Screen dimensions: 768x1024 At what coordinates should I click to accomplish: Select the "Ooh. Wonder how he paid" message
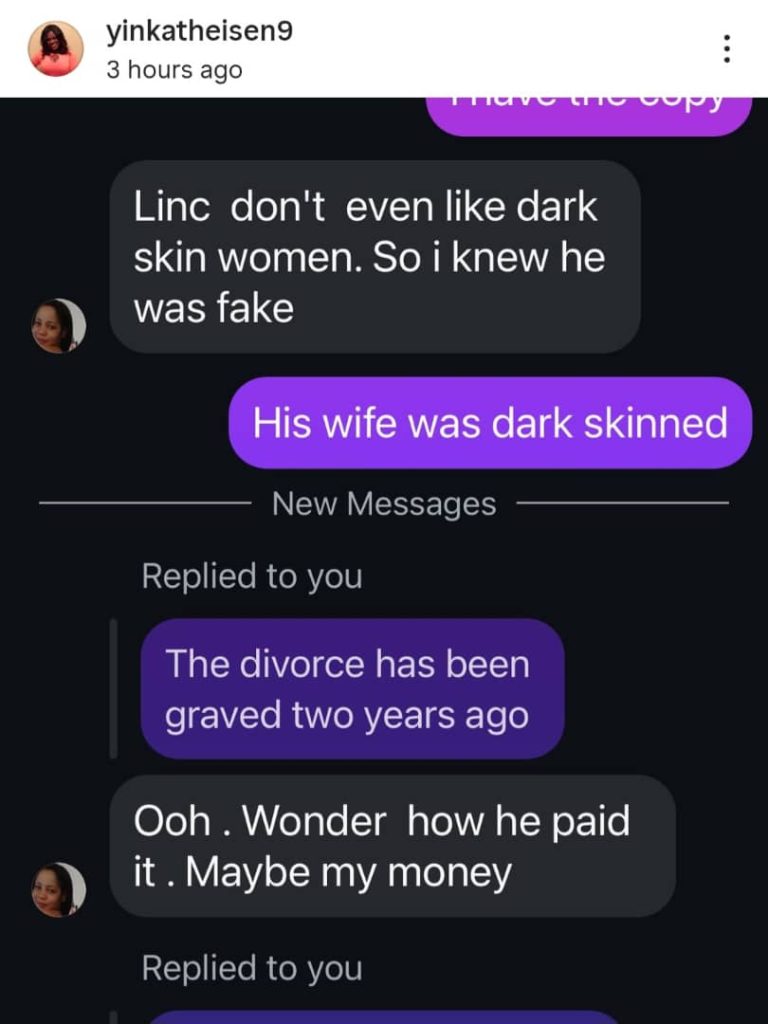tap(392, 846)
